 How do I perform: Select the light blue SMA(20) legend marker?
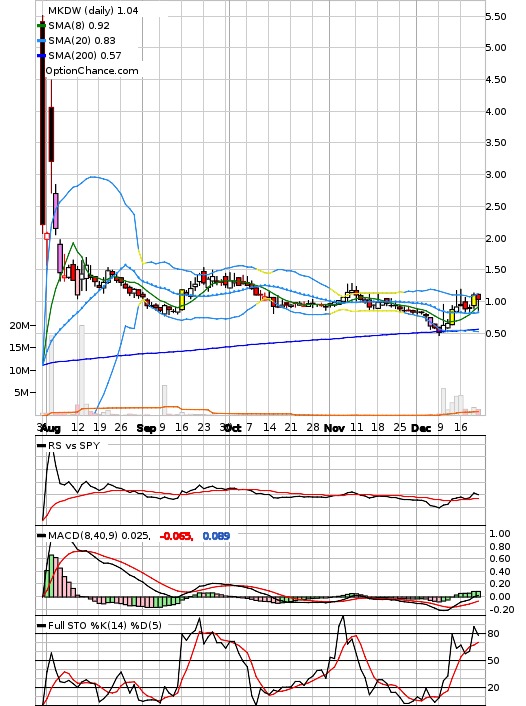tap(41, 41)
